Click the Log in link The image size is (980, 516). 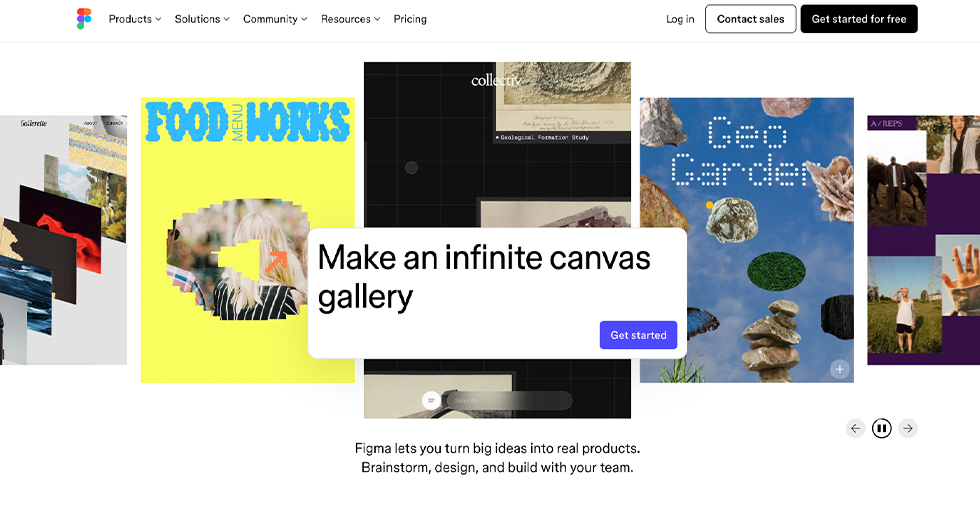click(680, 19)
